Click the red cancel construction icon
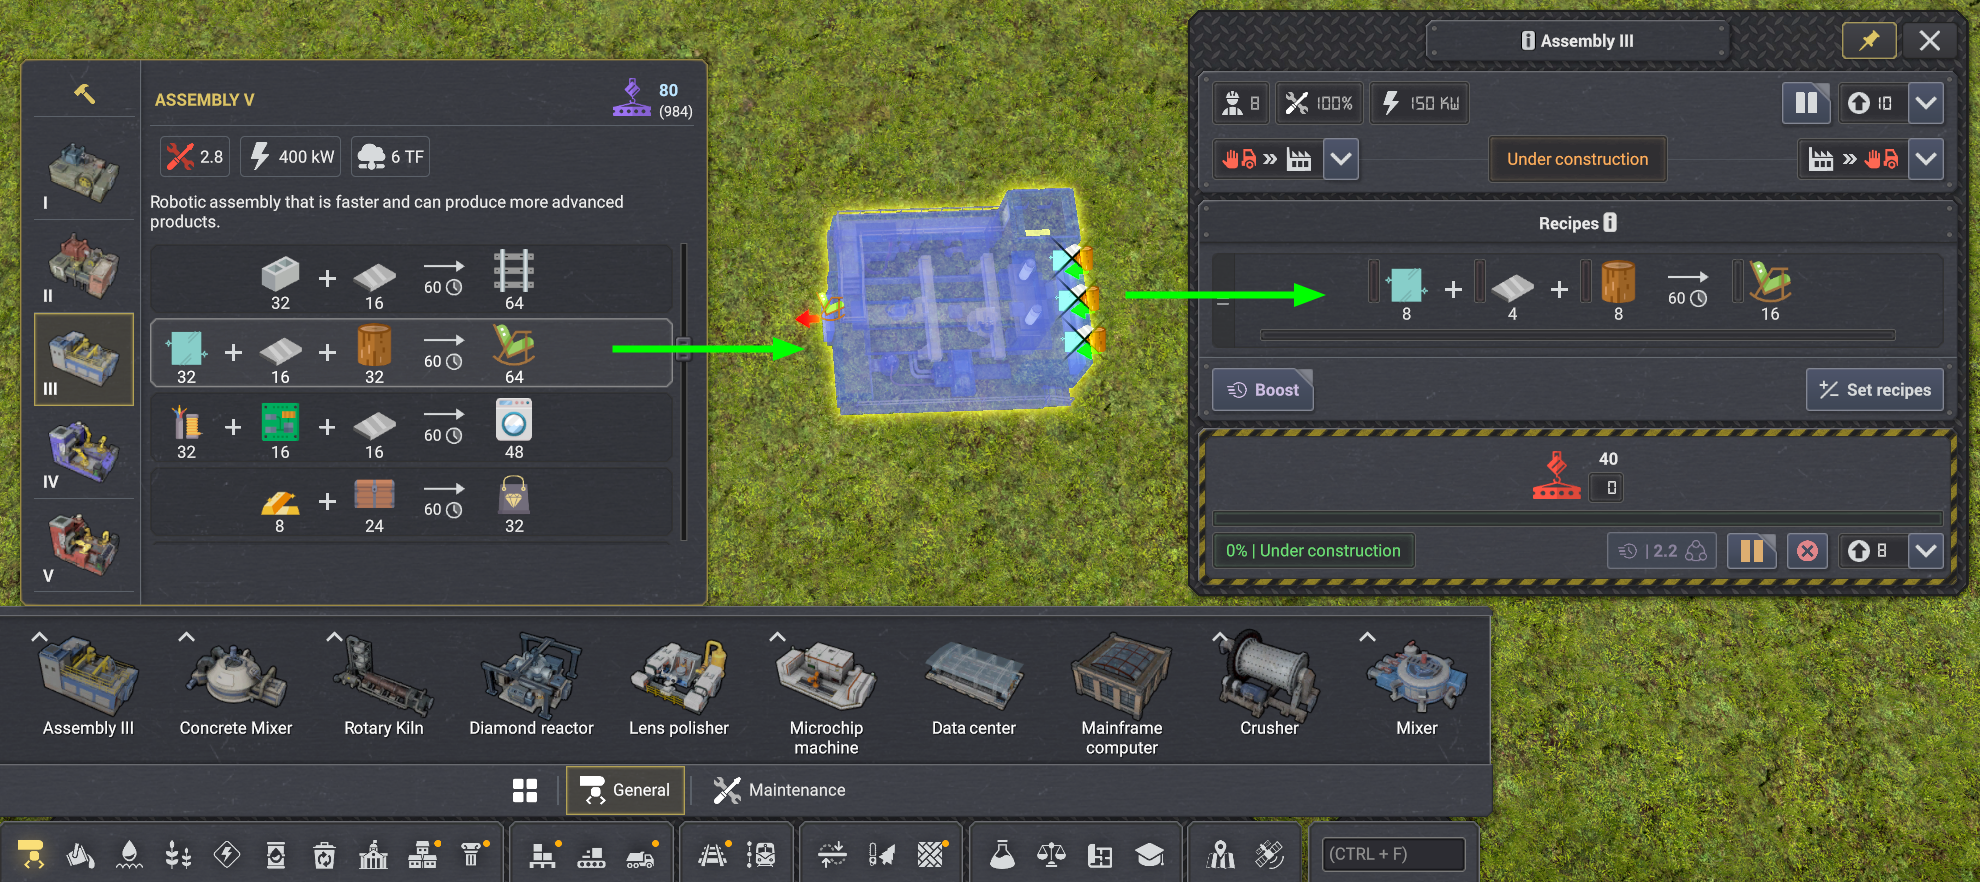This screenshot has height=882, width=1980. pyautogui.click(x=1807, y=551)
